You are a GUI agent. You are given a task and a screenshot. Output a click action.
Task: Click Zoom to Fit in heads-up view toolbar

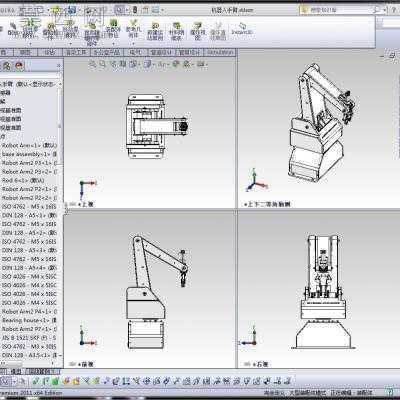tap(92, 63)
